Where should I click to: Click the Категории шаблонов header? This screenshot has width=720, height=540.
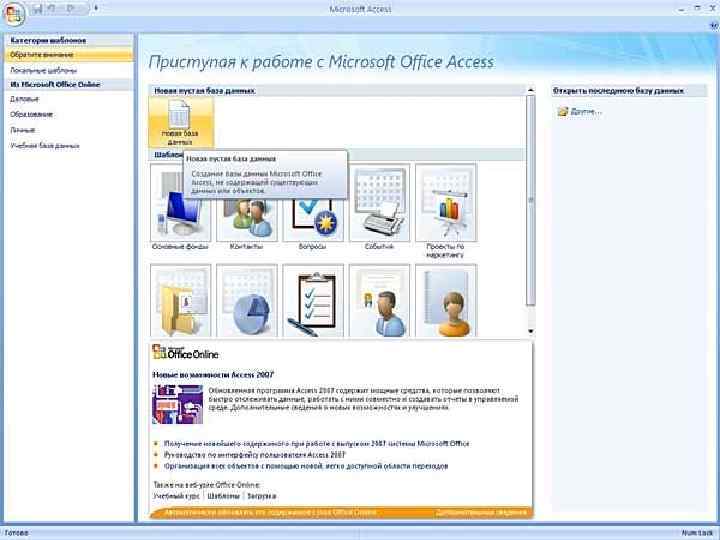(x=69, y=41)
